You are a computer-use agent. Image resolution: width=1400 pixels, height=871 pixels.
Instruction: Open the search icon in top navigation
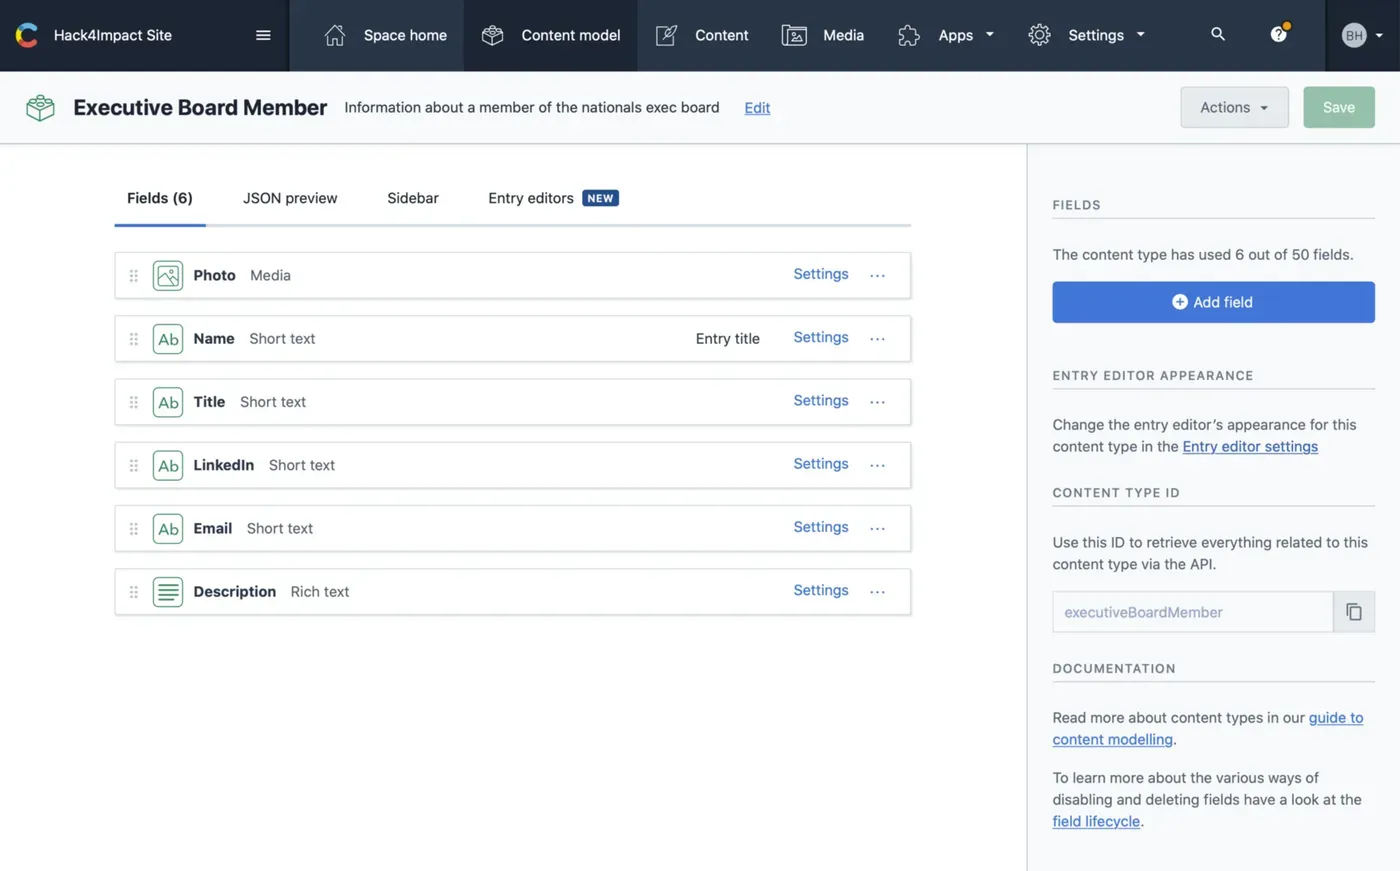point(1218,34)
